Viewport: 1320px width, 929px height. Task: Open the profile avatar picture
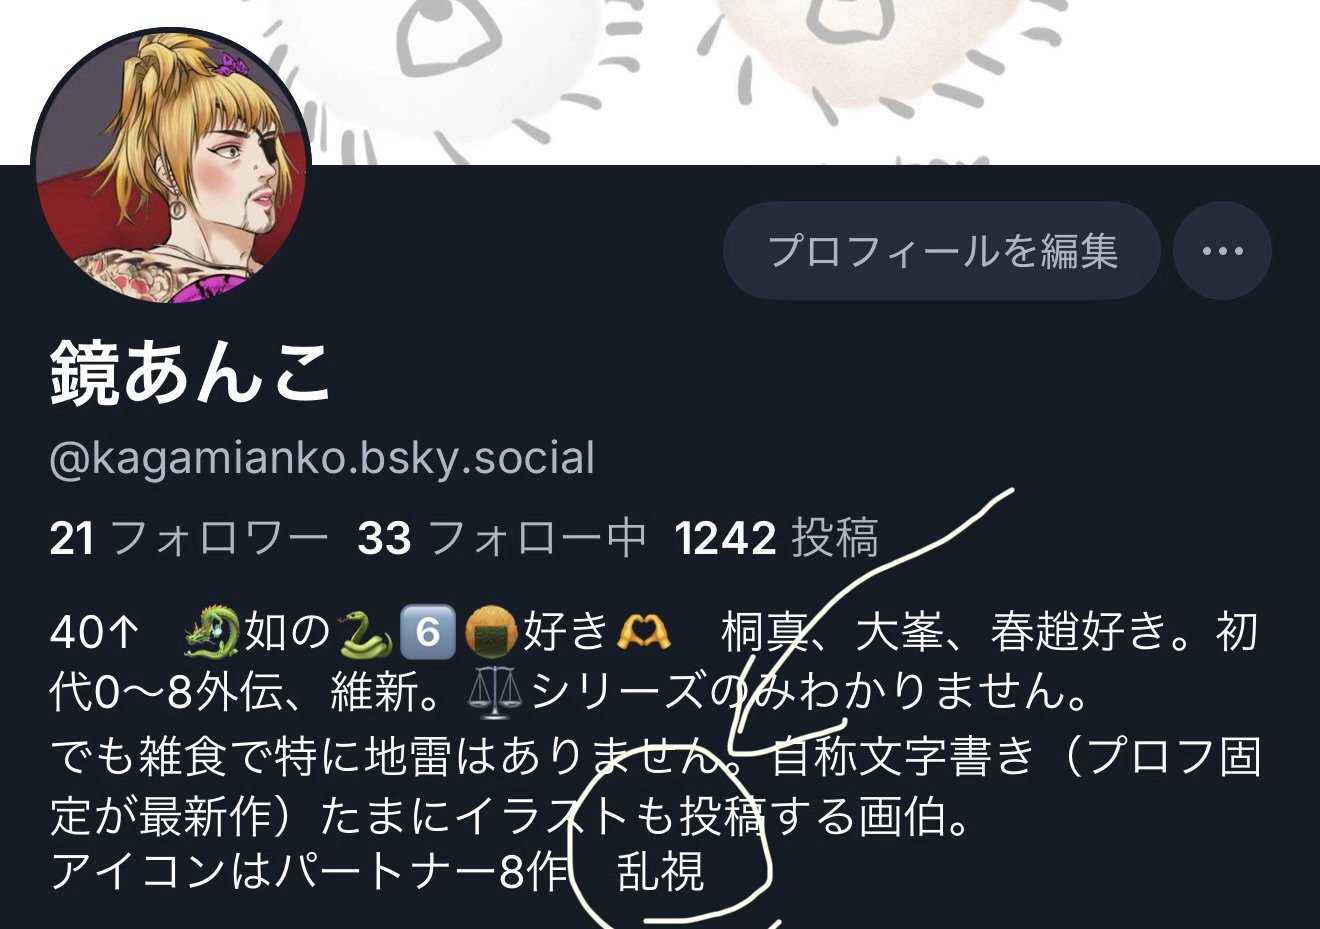click(x=170, y=166)
